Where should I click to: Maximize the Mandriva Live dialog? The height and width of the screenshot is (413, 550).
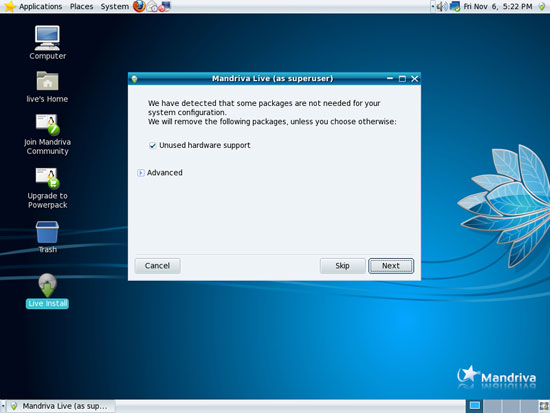pos(402,79)
